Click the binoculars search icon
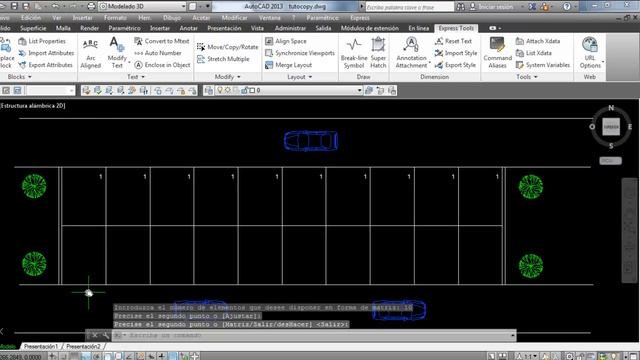The image size is (640, 360). pyautogui.click(x=460, y=7)
